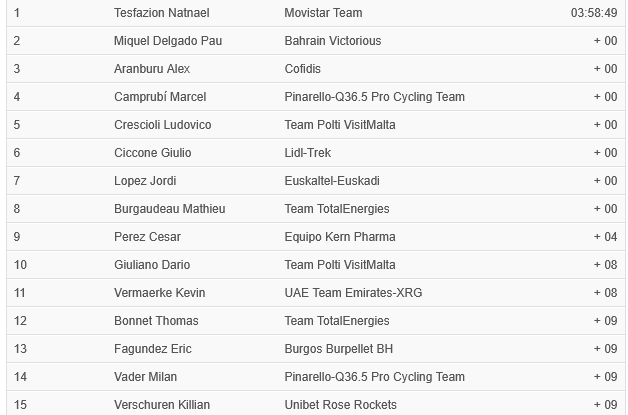This screenshot has height=415, width=628.
Task: Select the Cofidis team cell
Action: pos(302,69)
